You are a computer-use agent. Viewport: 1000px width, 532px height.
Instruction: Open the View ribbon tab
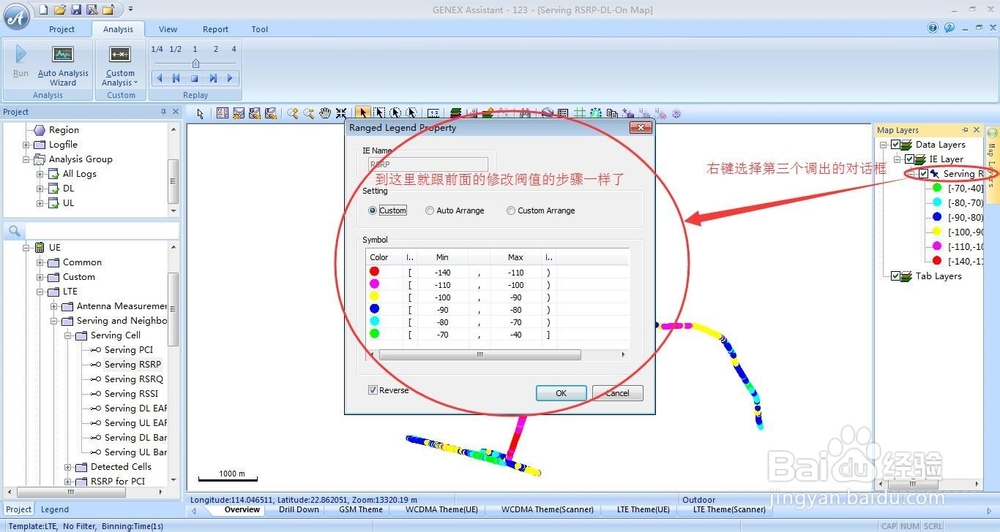pyautogui.click(x=168, y=29)
